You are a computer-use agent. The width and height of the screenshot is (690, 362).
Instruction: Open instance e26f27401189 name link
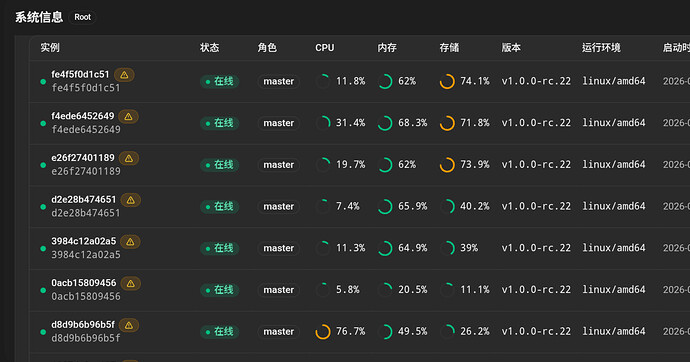[x=83, y=158]
